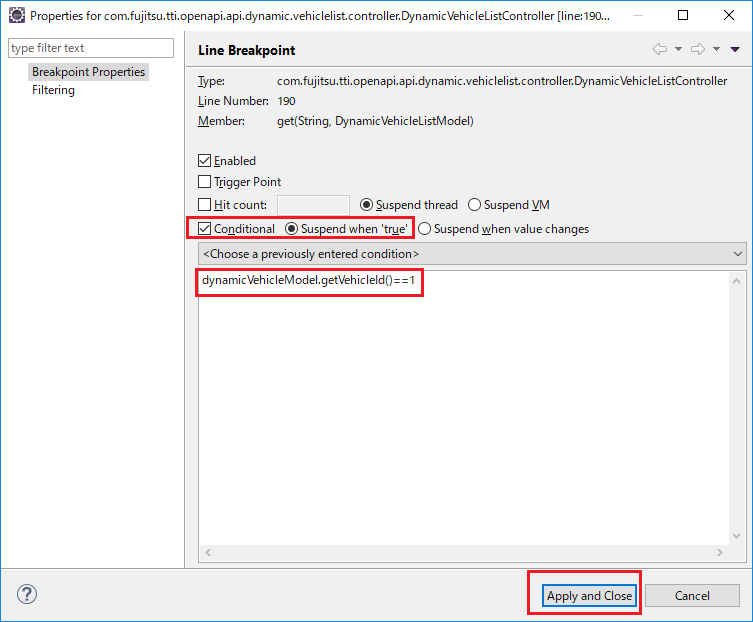The height and width of the screenshot is (622, 753).
Task: Select the Suspend VM radio button
Action: click(x=474, y=205)
